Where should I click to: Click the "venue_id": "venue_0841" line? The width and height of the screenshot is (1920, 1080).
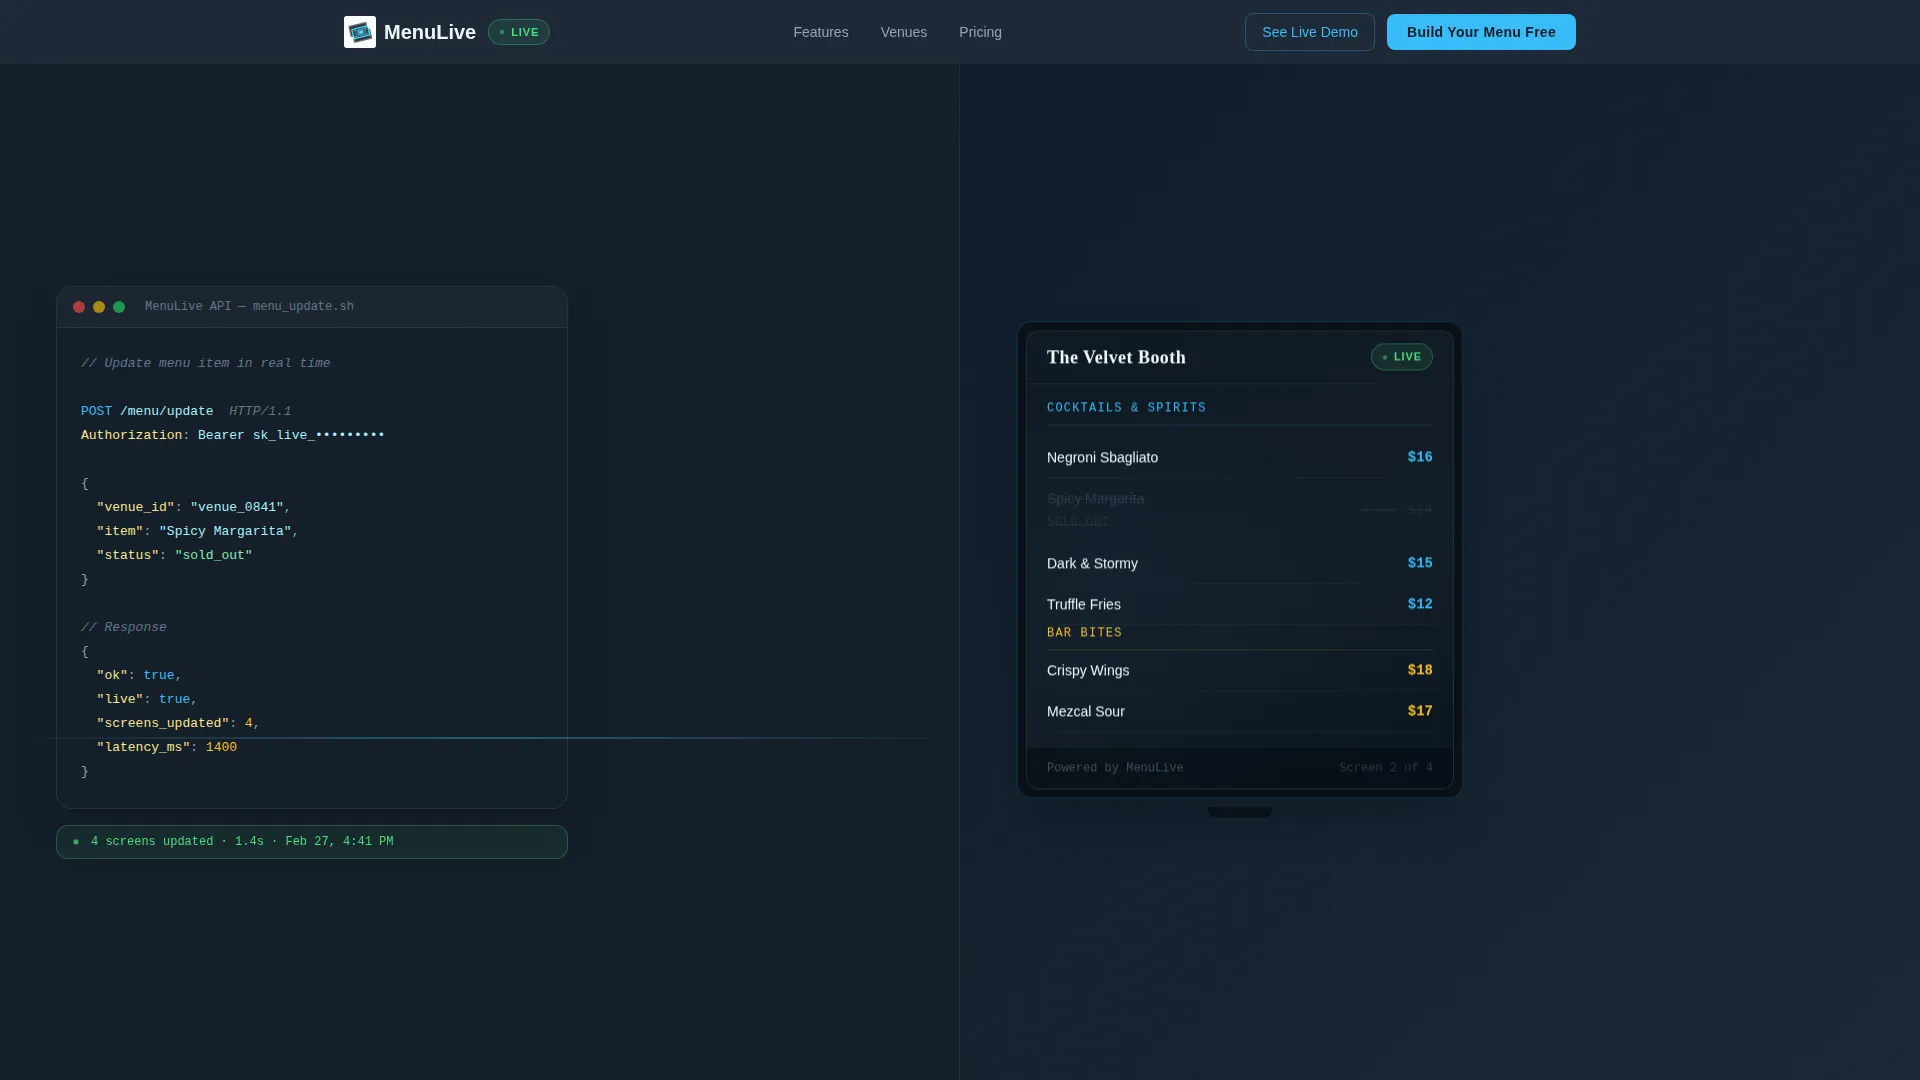pyautogui.click(x=194, y=507)
